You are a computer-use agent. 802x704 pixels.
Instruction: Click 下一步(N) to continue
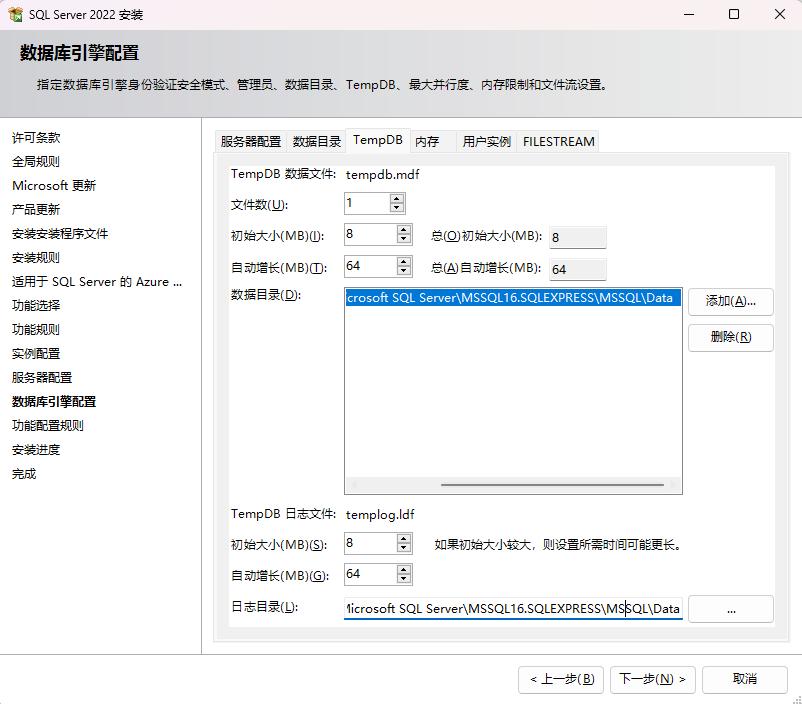(x=652, y=679)
